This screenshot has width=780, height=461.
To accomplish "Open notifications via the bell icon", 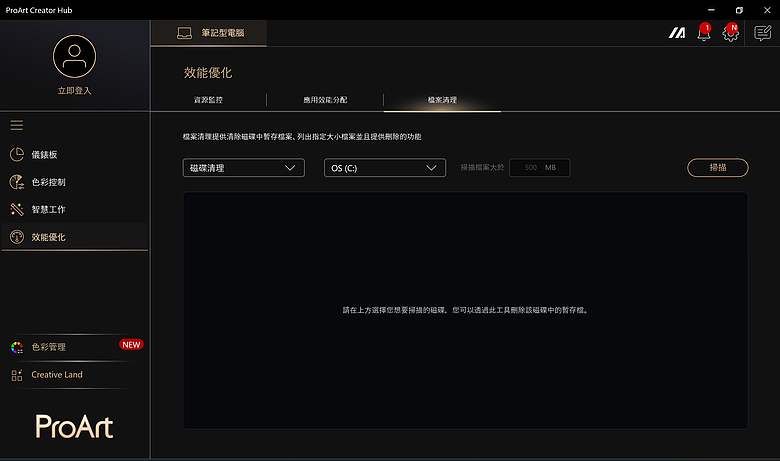I will pyautogui.click(x=704, y=33).
